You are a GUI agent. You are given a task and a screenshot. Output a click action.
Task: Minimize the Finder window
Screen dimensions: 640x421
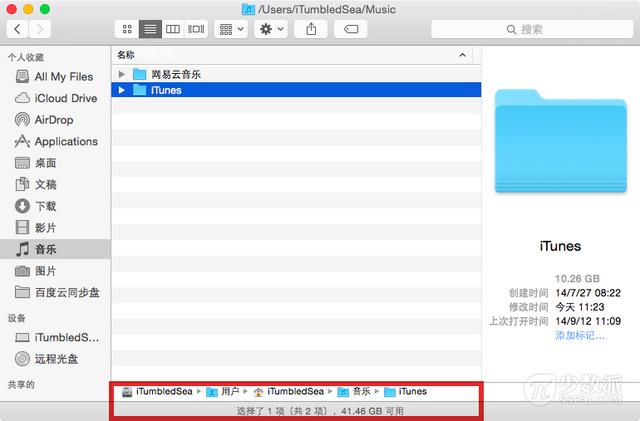pyautogui.click(x=28, y=9)
